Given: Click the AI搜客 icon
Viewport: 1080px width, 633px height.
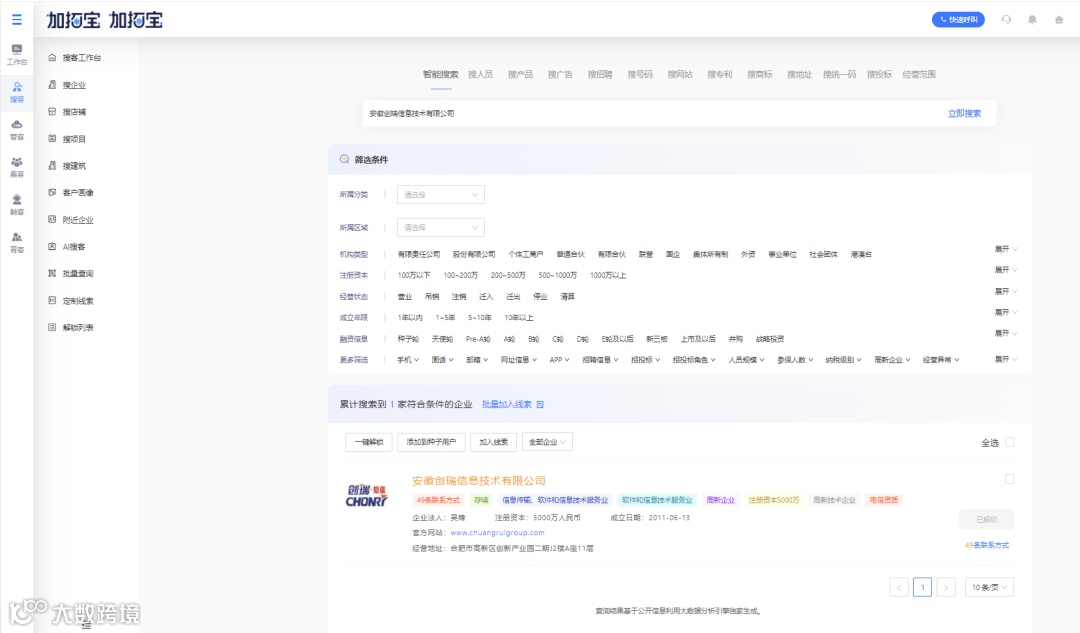Looking at the screenshot, I should [52, 246].
